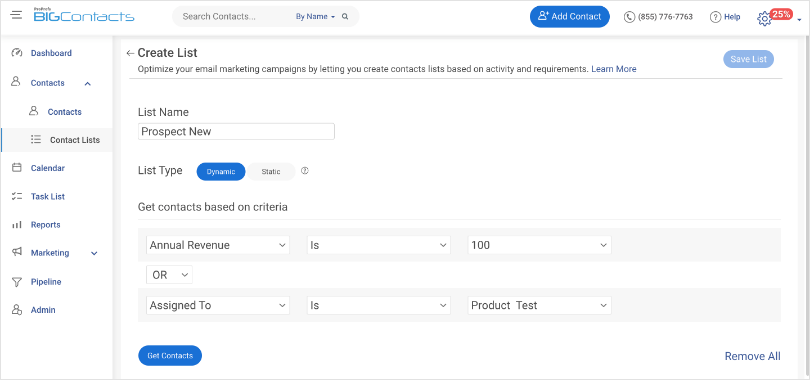This screenshot has height=380, width=810.
Task: Open the first row Is operator dropdown
Action: click(379, 245)
